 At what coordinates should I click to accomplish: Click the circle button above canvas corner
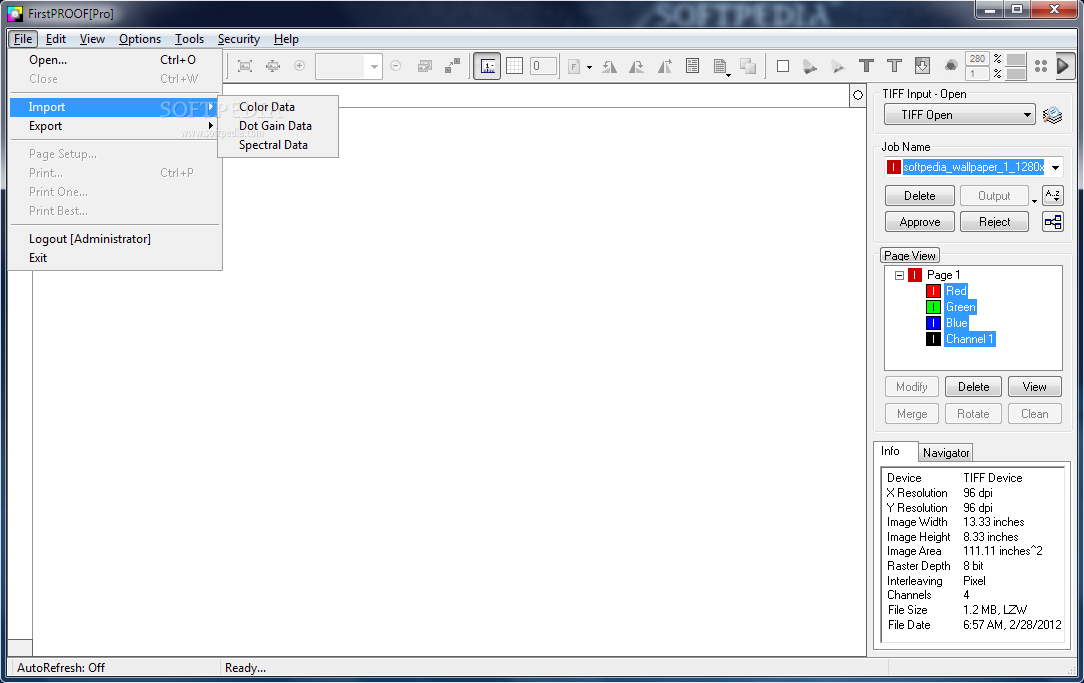point(858,95)
